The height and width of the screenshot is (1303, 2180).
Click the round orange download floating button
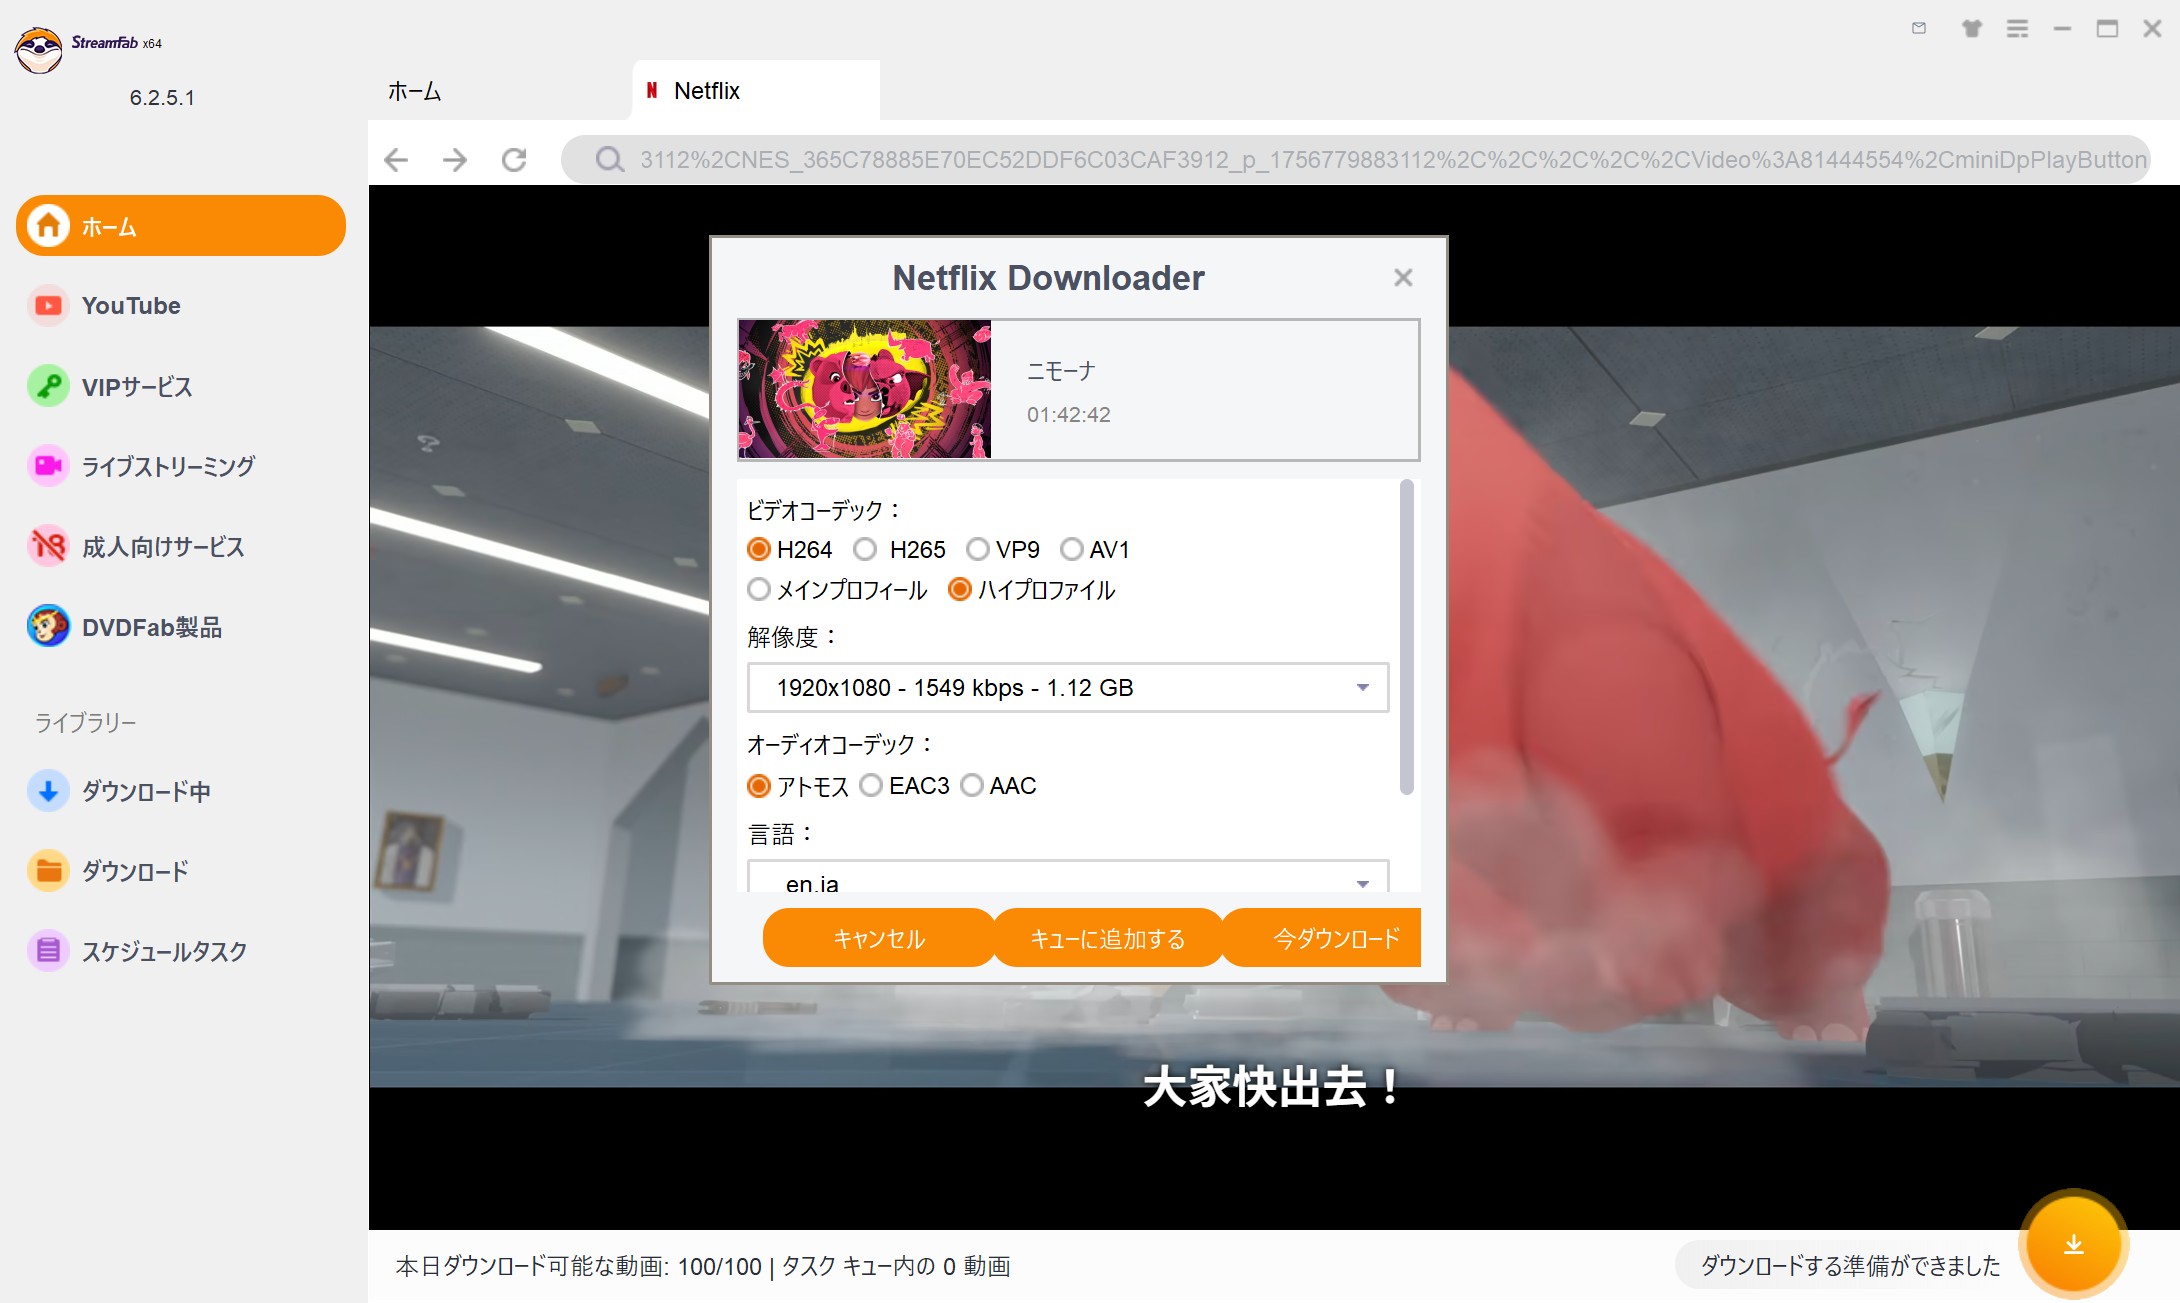pos(2074,1244)
